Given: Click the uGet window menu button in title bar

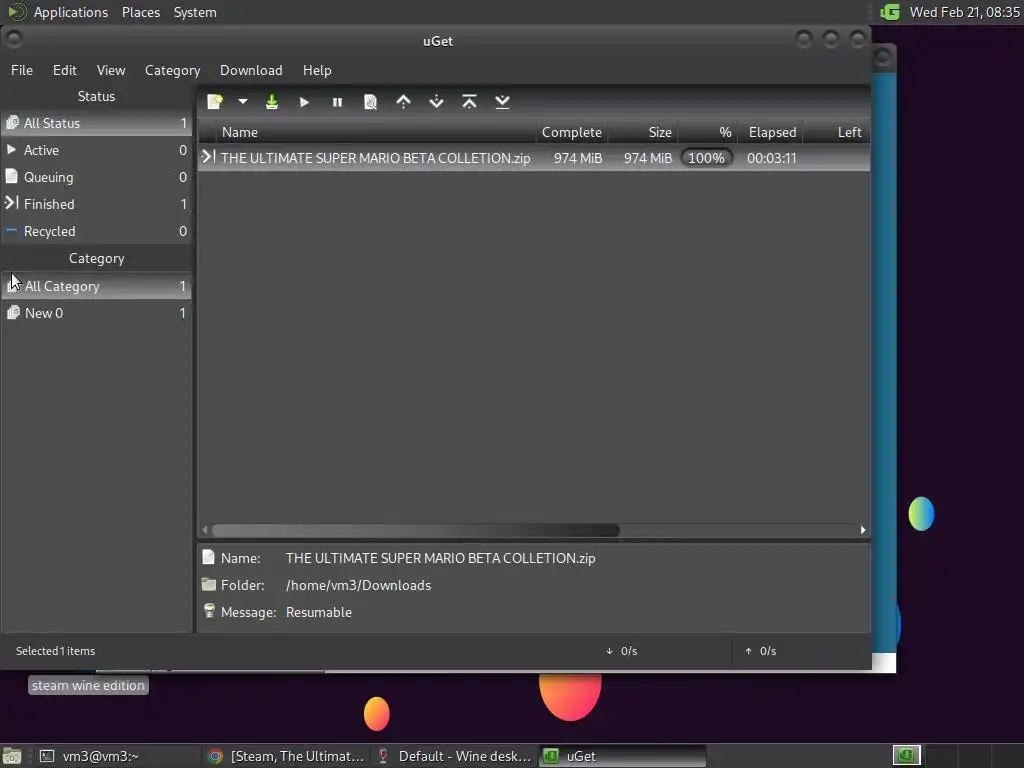Looking at the screenshot, I should click(x=13, y=39).
